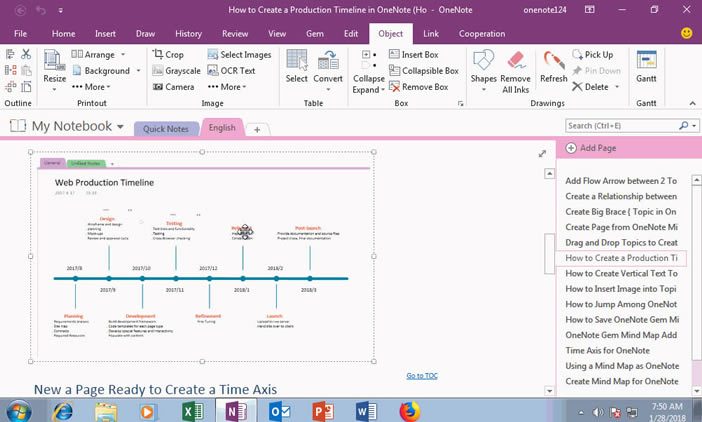Open the Excel icon on the taskbar
Viewport: 702px width, 422px height.
(x=194, y=410)
